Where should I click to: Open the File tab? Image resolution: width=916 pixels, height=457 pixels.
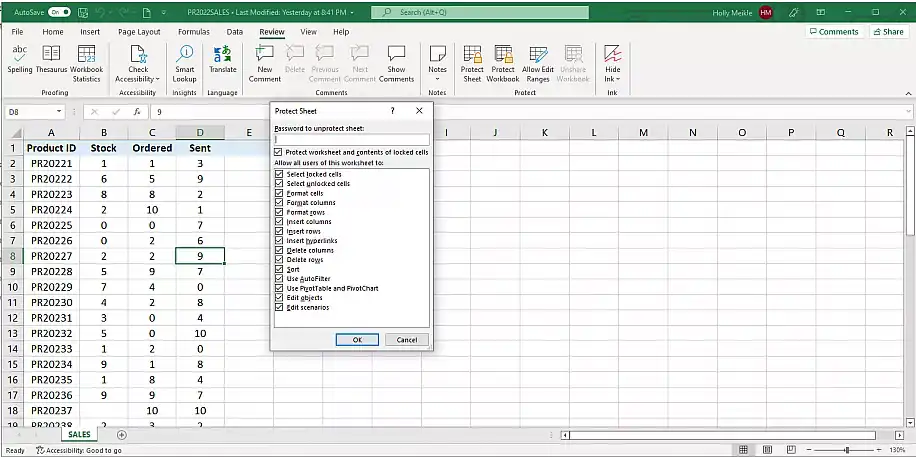pos(18,32)
